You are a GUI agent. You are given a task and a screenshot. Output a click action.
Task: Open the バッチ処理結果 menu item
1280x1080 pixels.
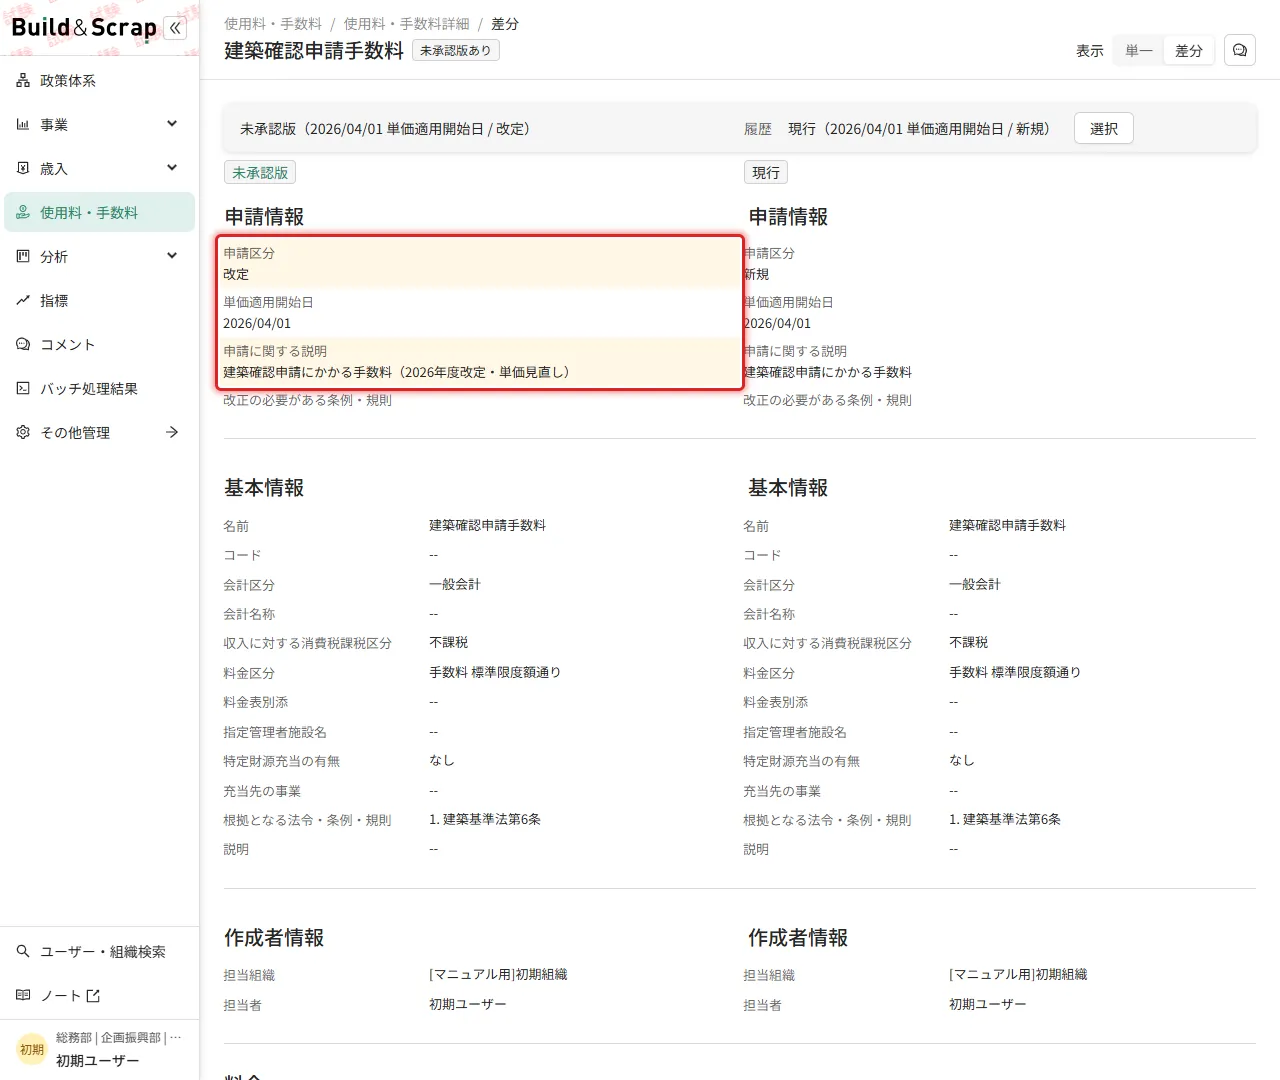[99, 389]
